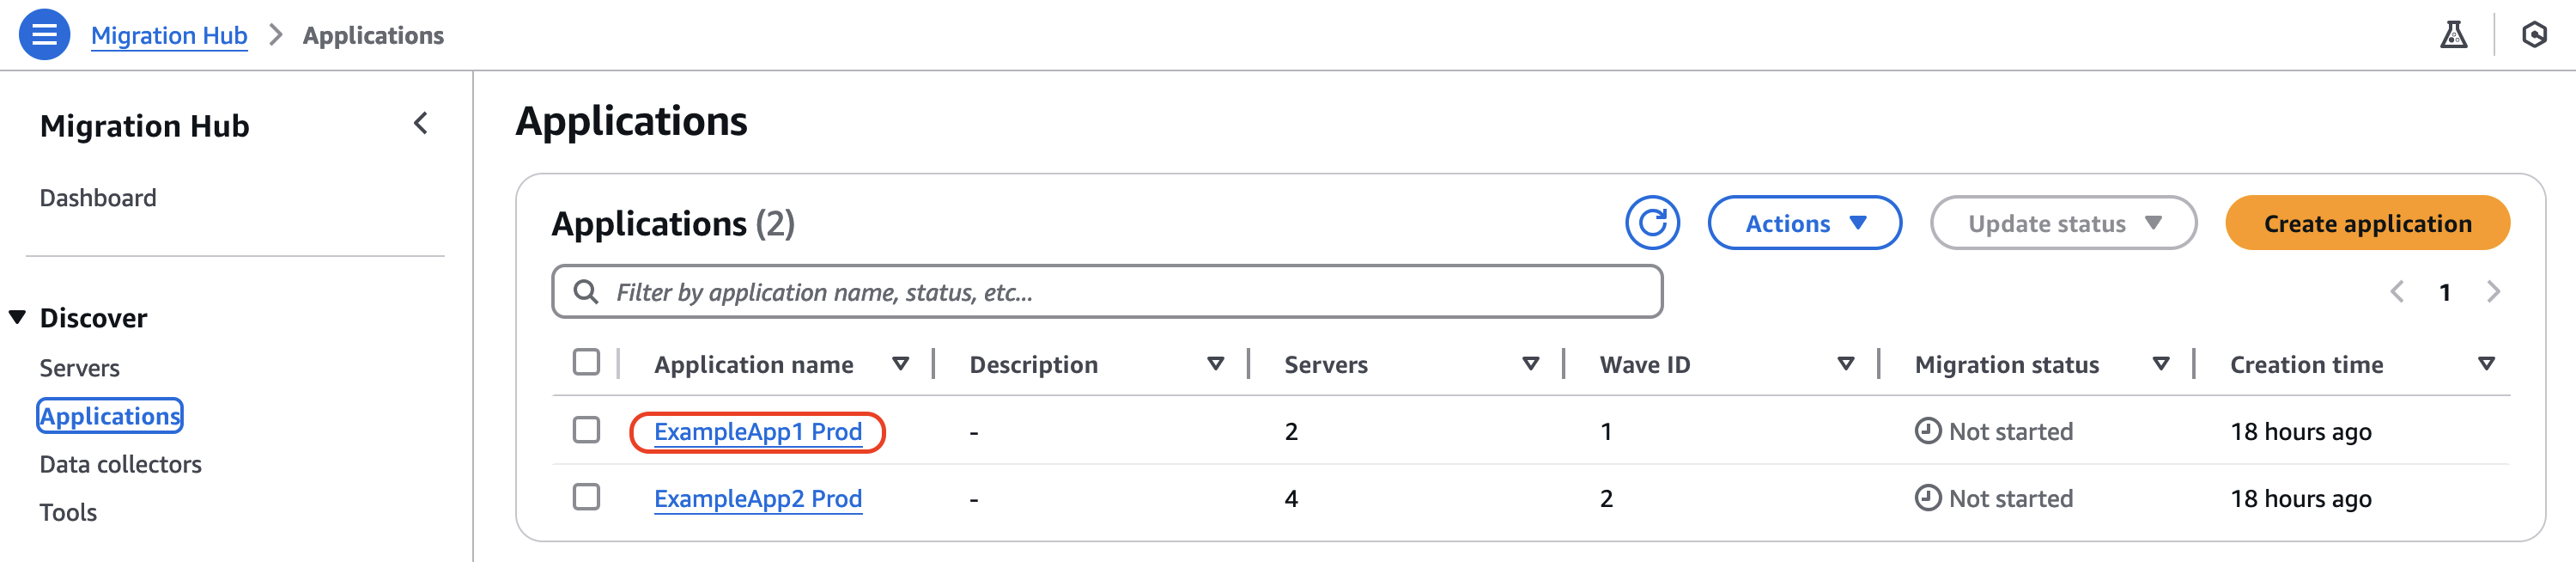Image resolution: width=2576 pixels, height=562 pixels.
Task: Open the Actions dropdown
Action: tap(1803, 223)
